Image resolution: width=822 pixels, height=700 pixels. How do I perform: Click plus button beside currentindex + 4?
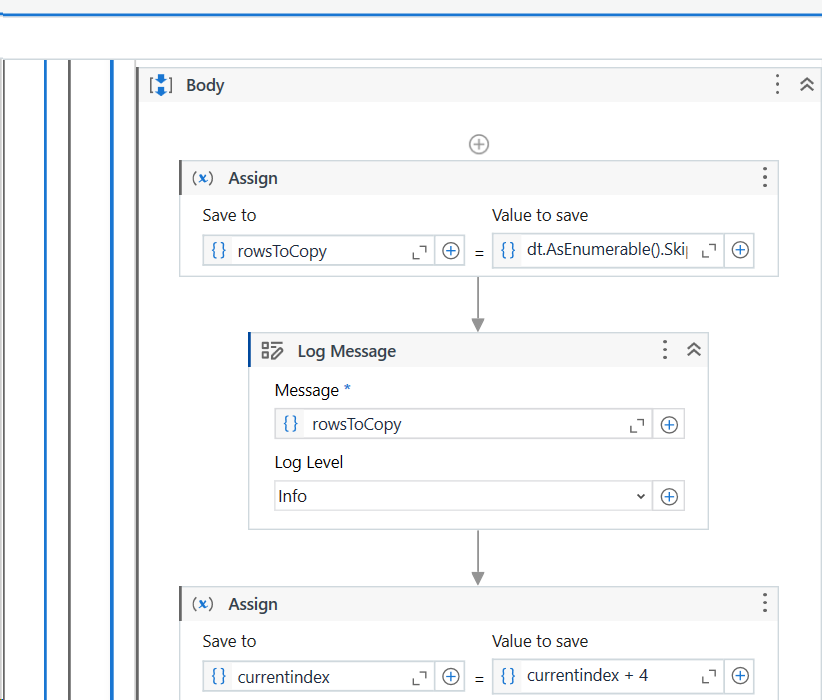(740, 676)
